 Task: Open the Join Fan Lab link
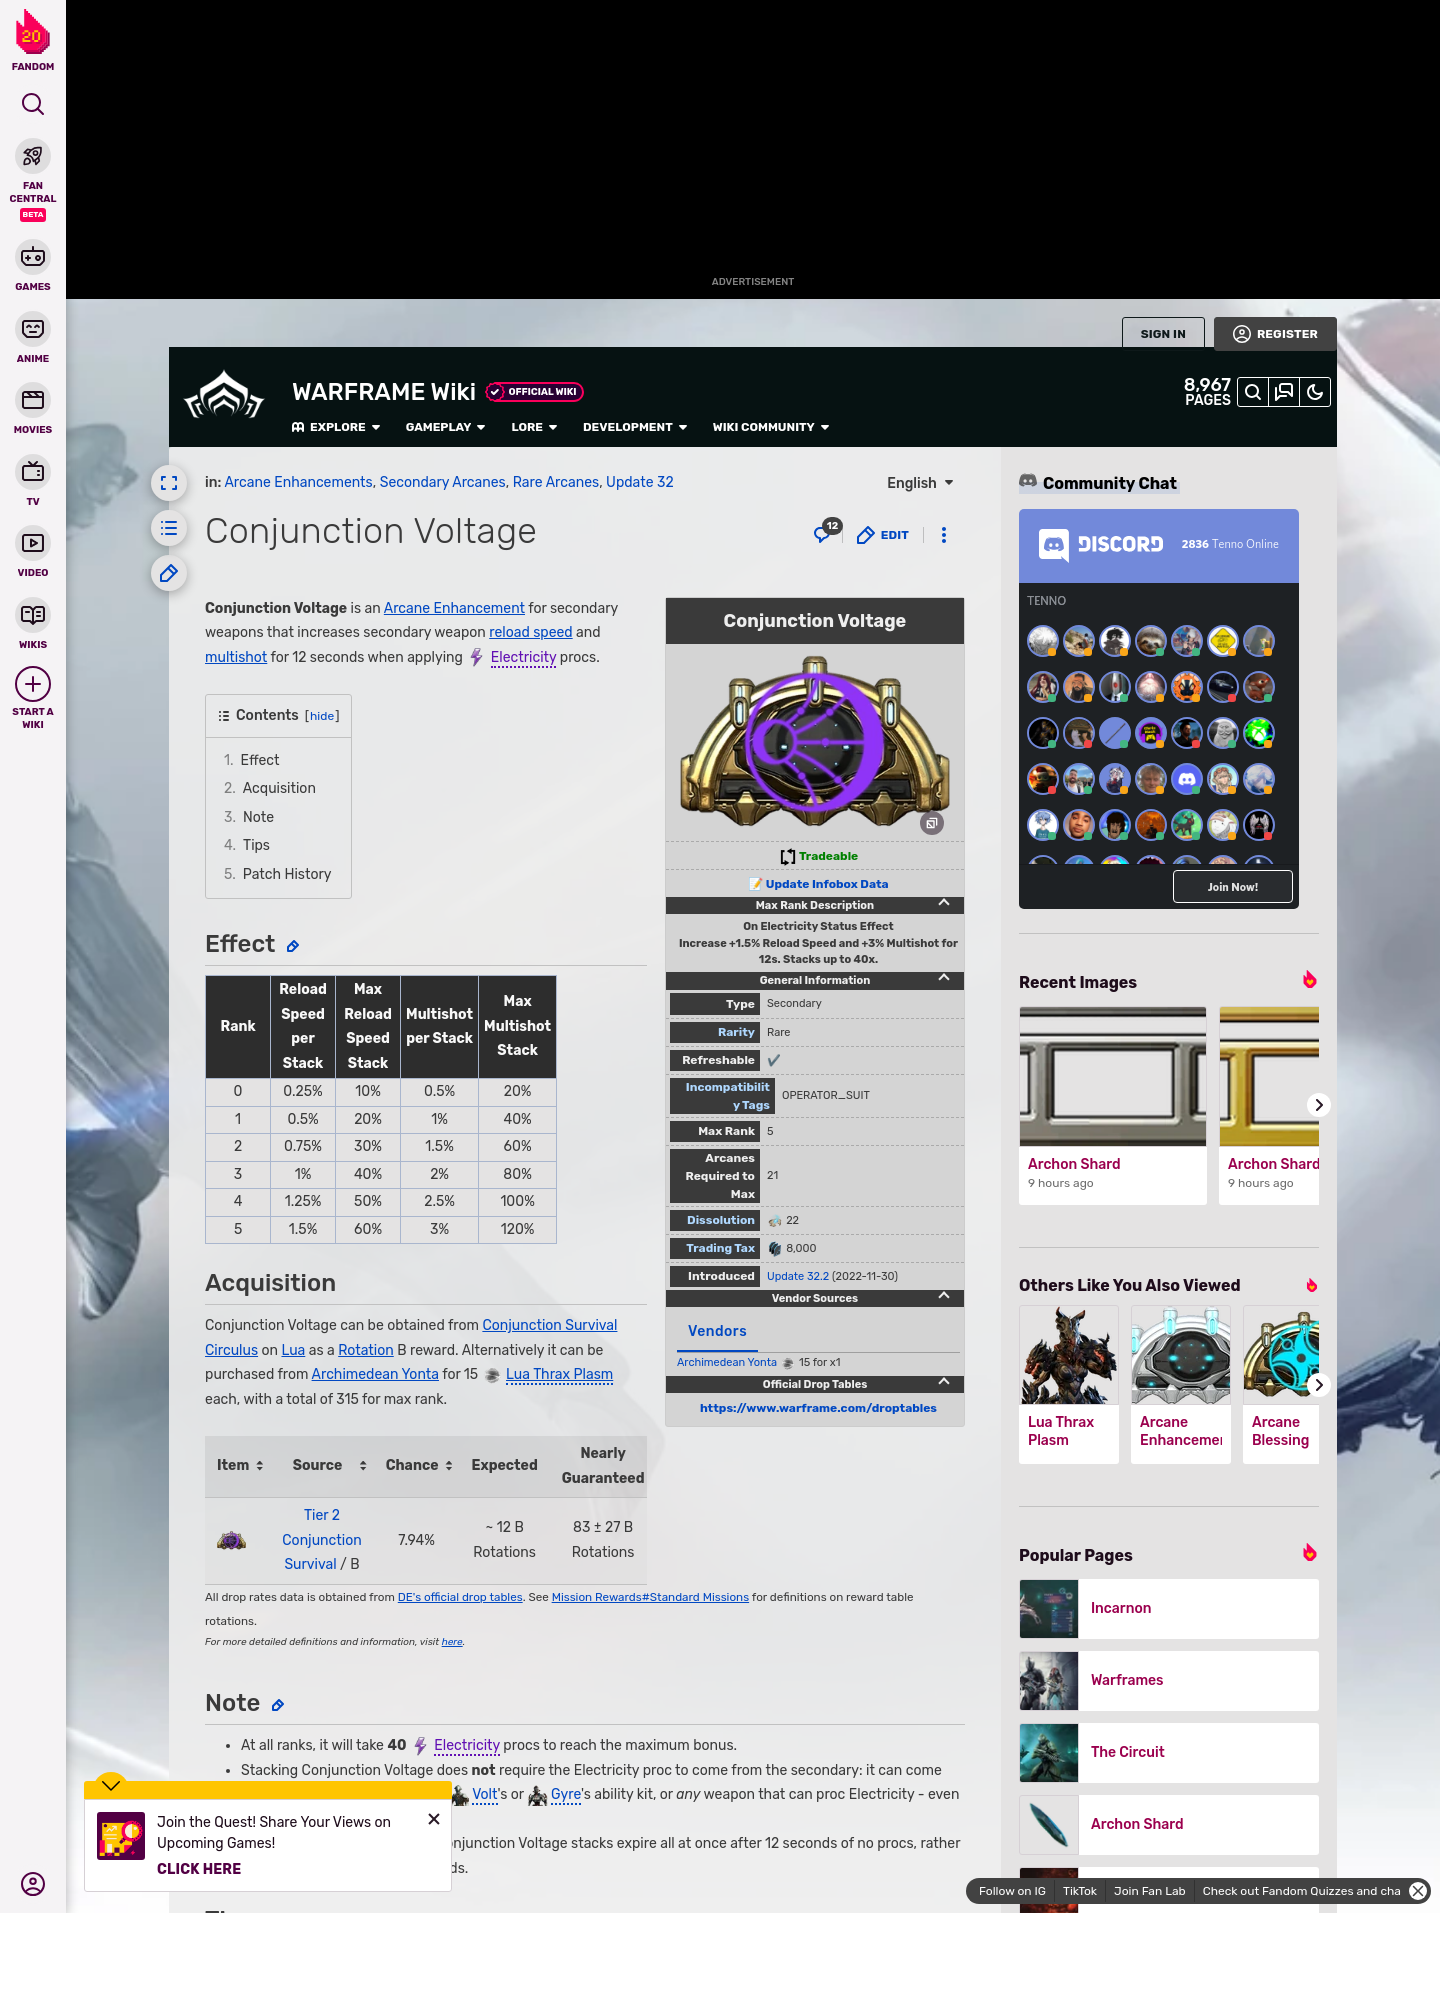tap(1149, 1891)
